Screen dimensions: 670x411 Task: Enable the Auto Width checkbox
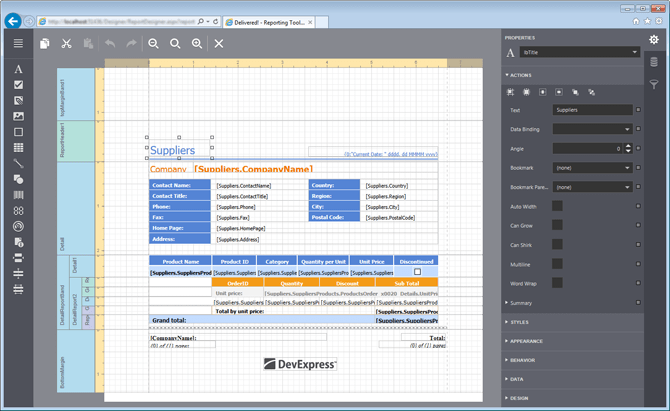point(557,206)
